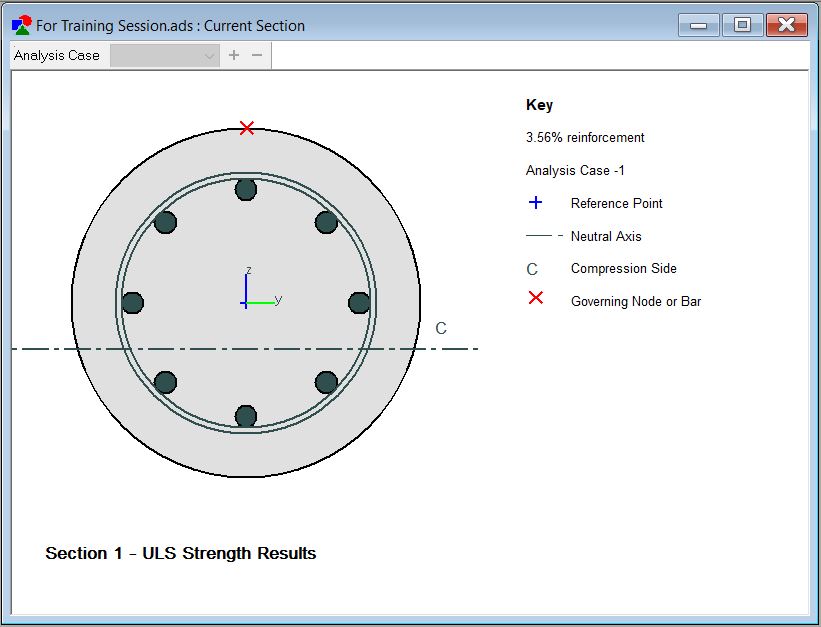
Task: Select the leftmost reinforcement bar
Action: (x=132, y=303)
